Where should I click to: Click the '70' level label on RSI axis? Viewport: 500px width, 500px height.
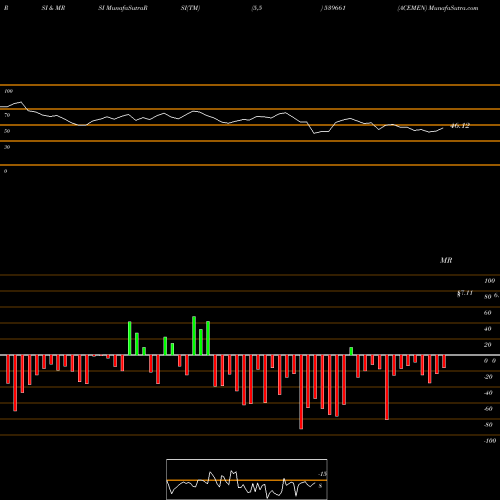point(7,115)
